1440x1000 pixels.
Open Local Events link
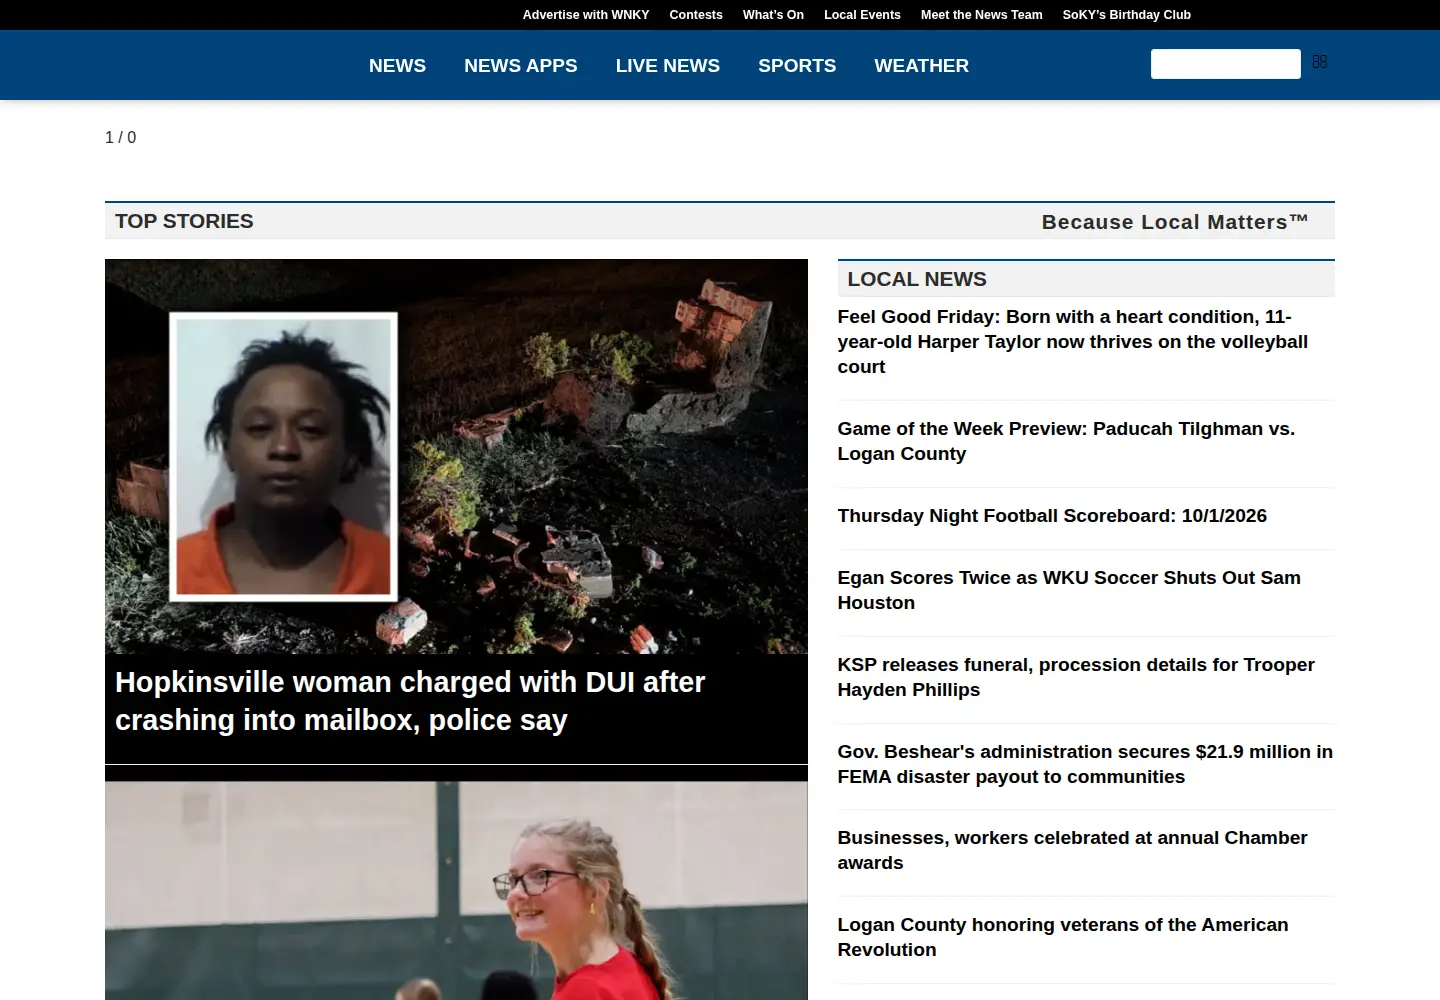tap(862, 15)
